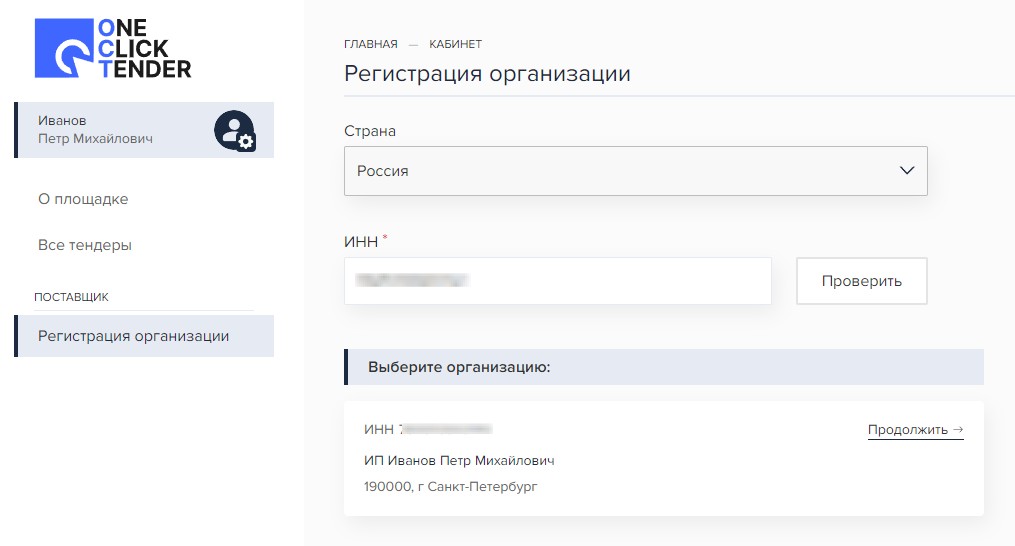Image resolution: width=1015 pixels, height=546 pixels.
Task: Go to Все тендеры in sidebar
Action: click(85, 245)
